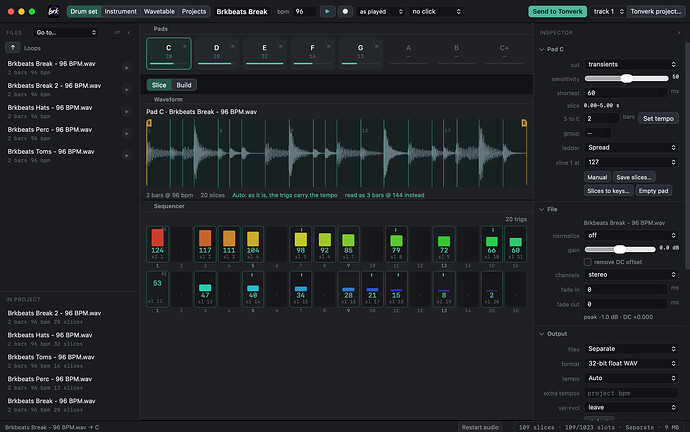Screen dimensions: 690x432
Task: Open the Tonverk project... button
Action: 656,11
